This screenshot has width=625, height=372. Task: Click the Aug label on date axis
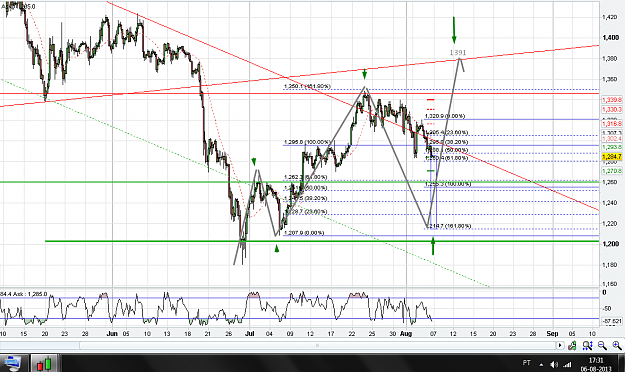[406, 333]
